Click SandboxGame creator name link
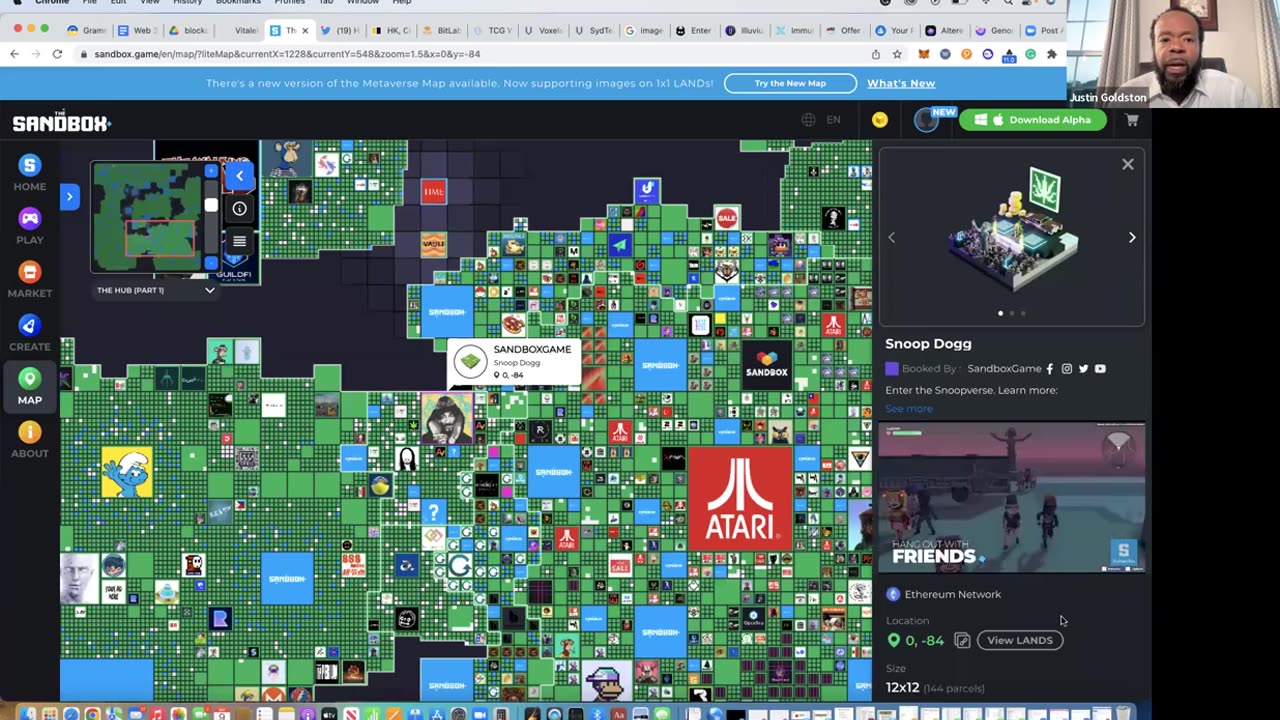Image resolution: width=1280 pixels, height=720 pixels. click(x=1004, y=369)
